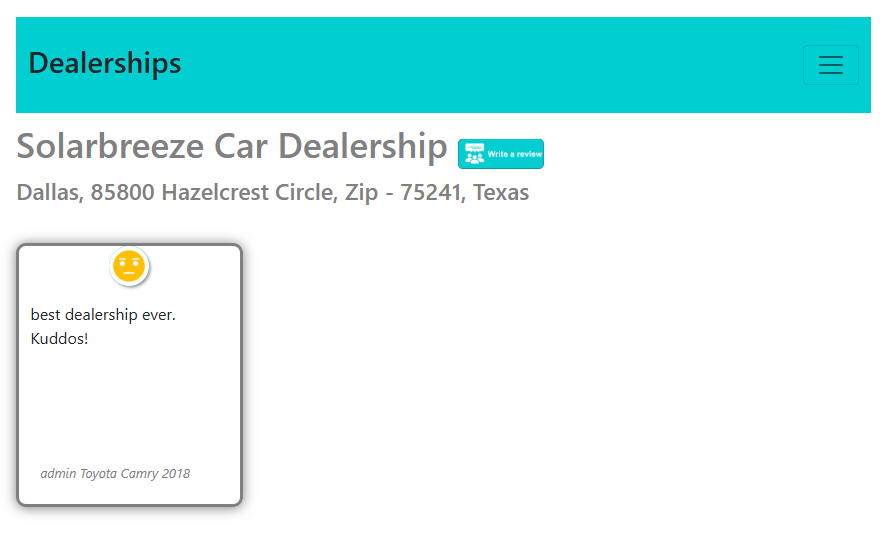Click the Solarbreeze Car Dealership heading
The image size is (887, 559).
(x=232, y=146)
